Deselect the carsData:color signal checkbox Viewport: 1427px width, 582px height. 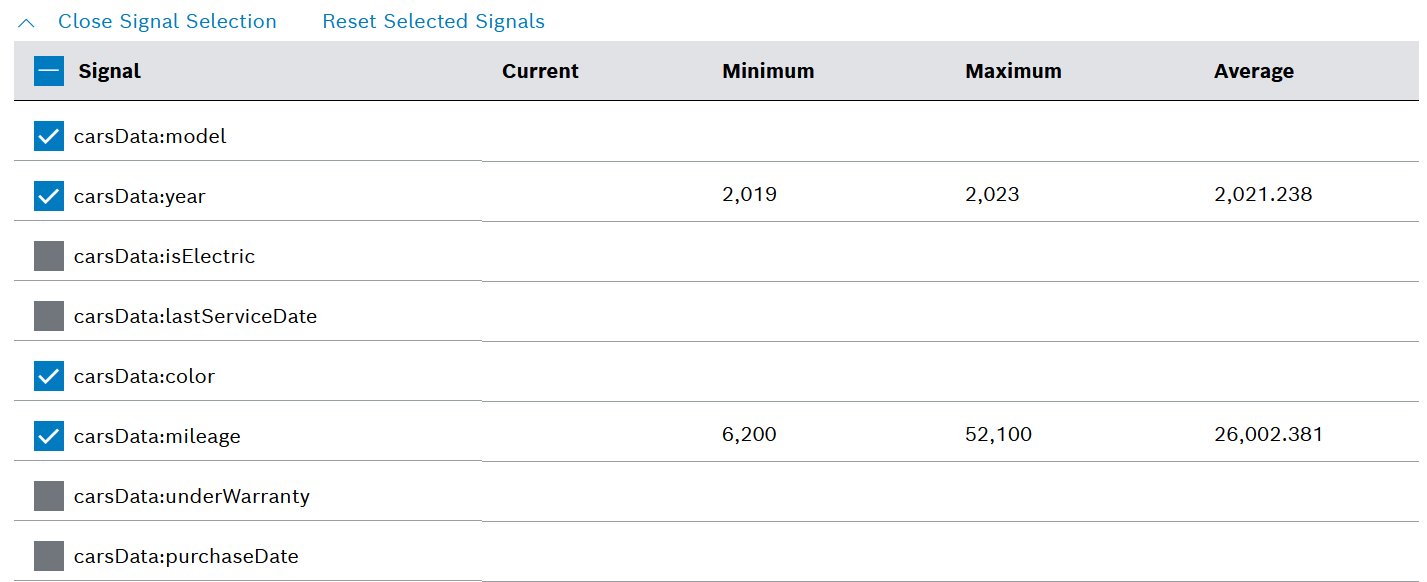coord(49,376)
